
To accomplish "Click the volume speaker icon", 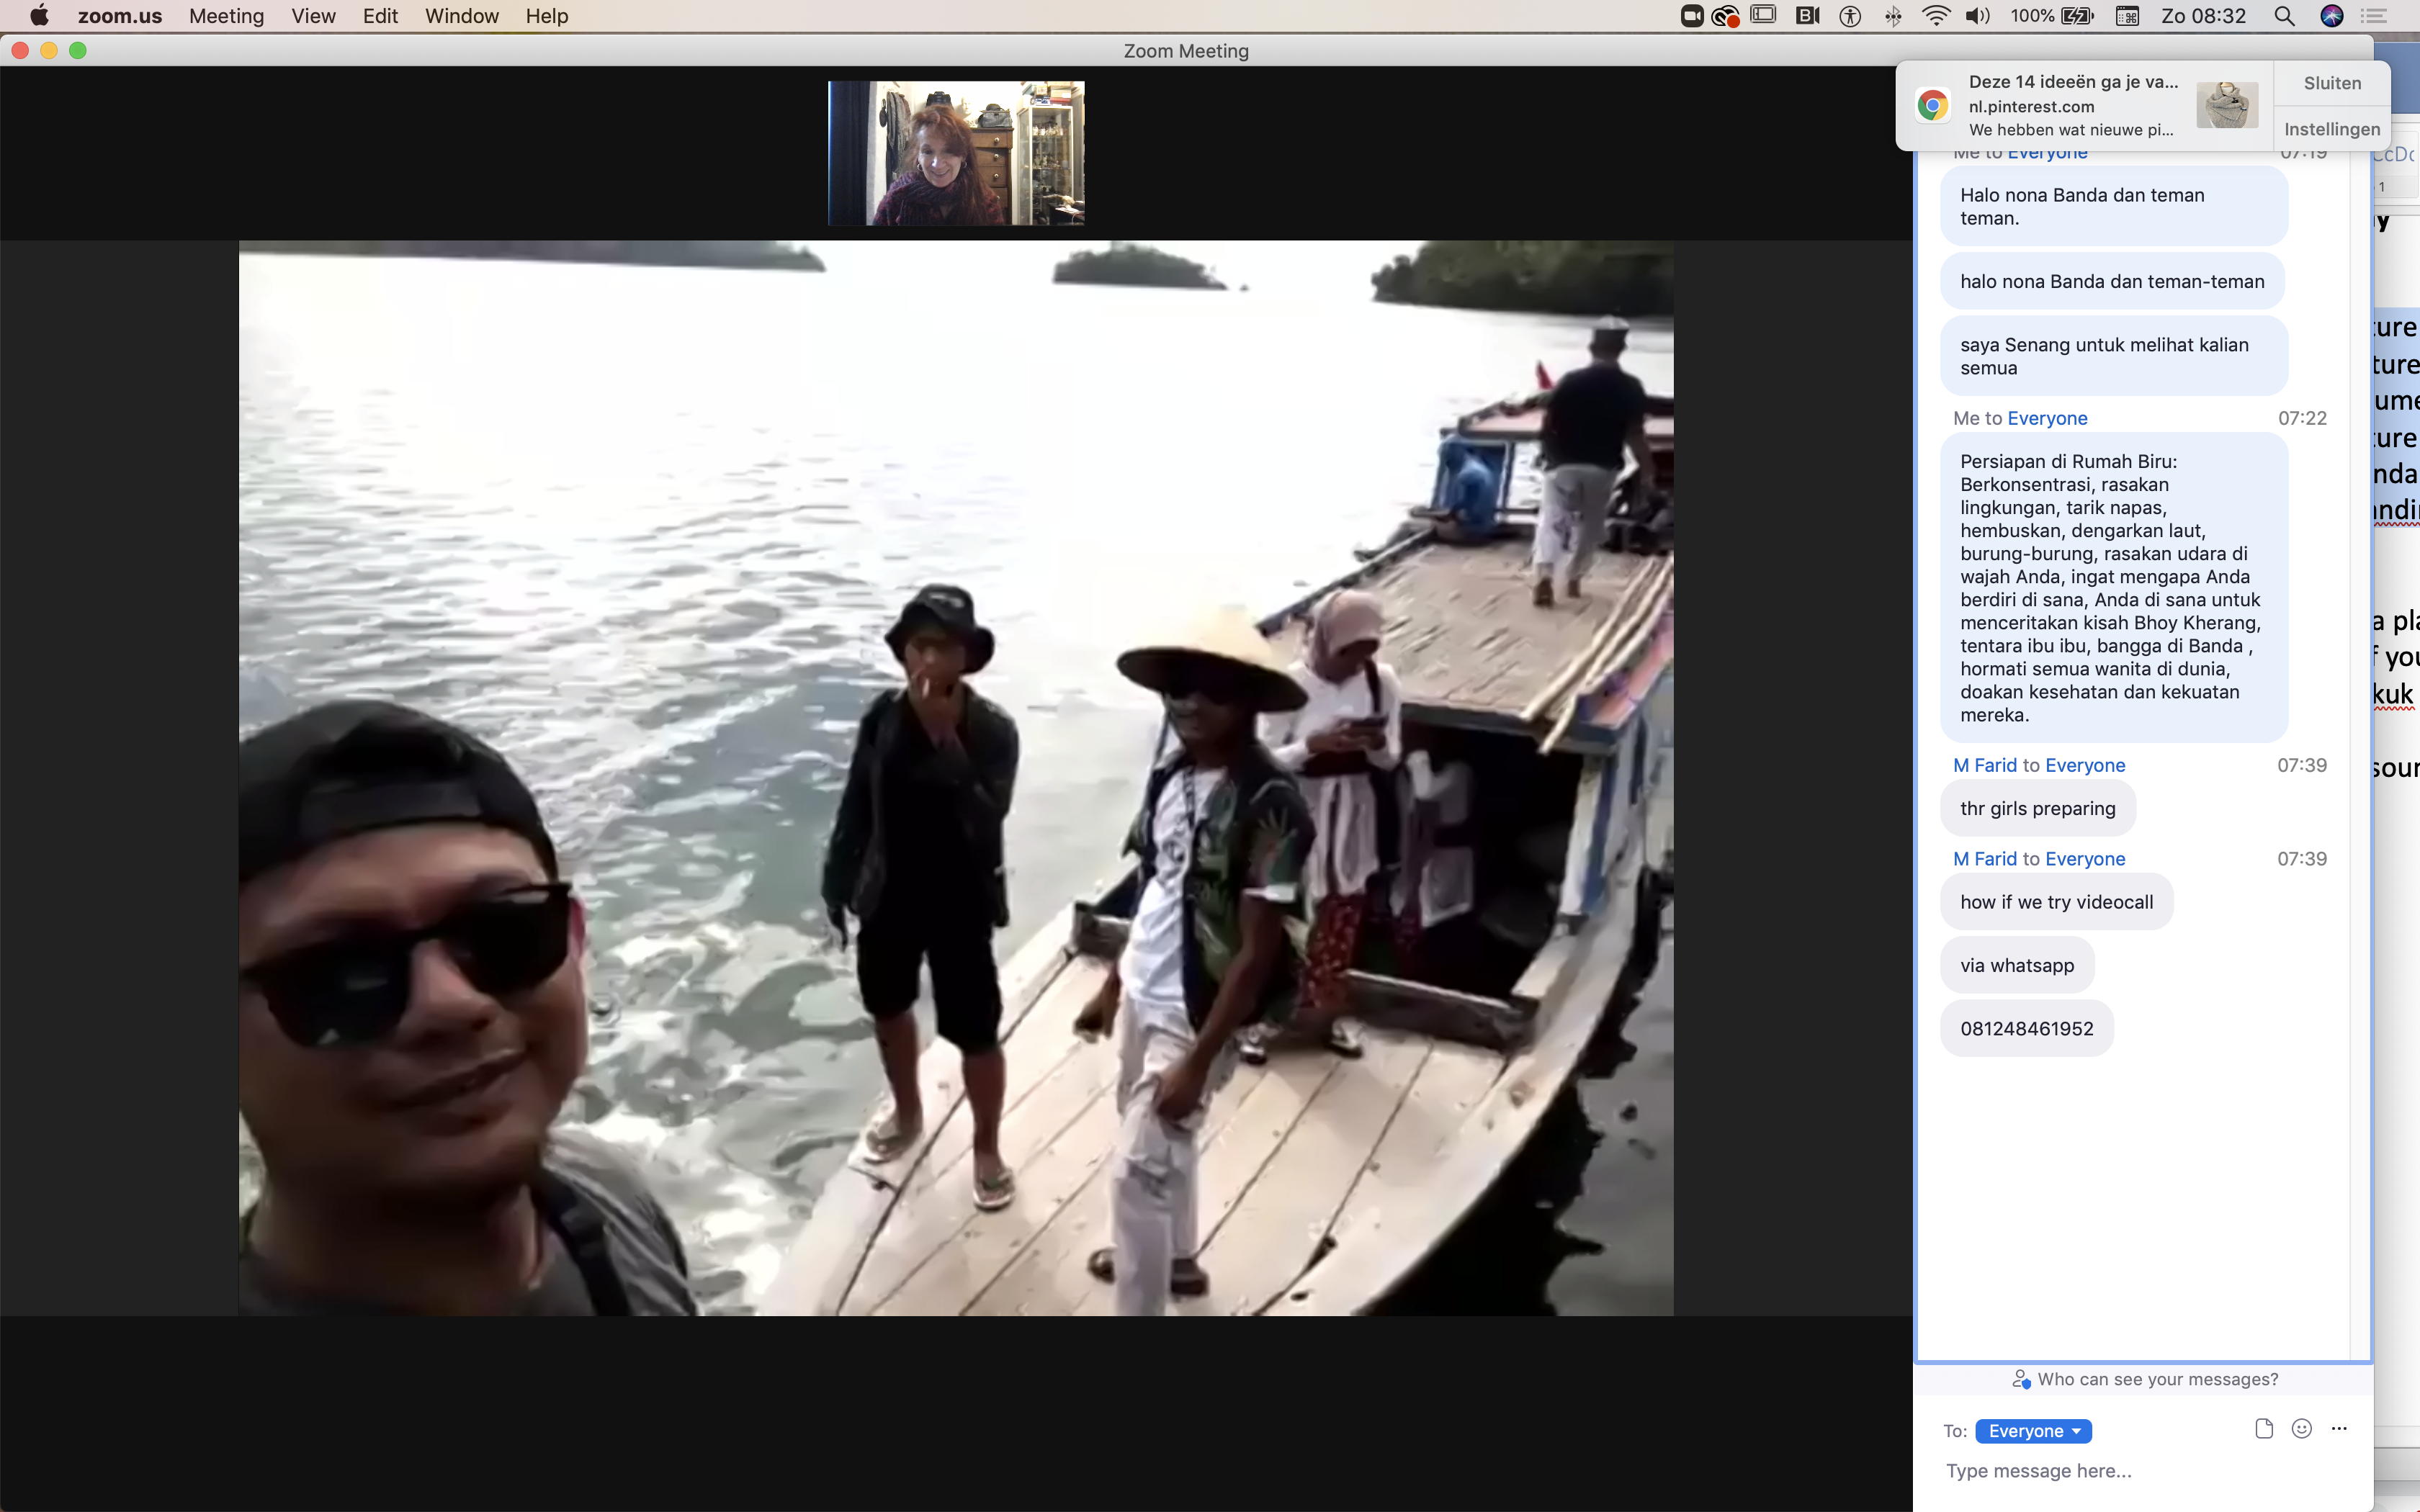I will (1977, 16).
